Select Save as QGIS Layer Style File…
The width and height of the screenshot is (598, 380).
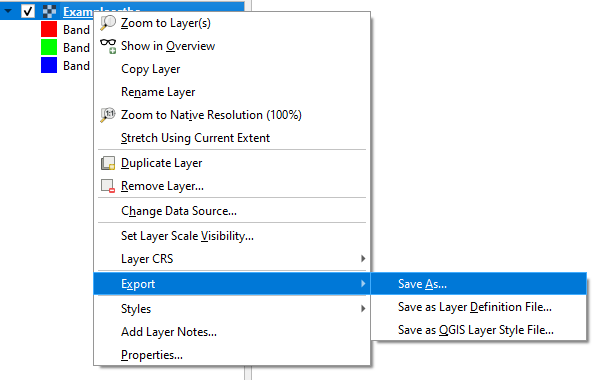click(478, 330)
